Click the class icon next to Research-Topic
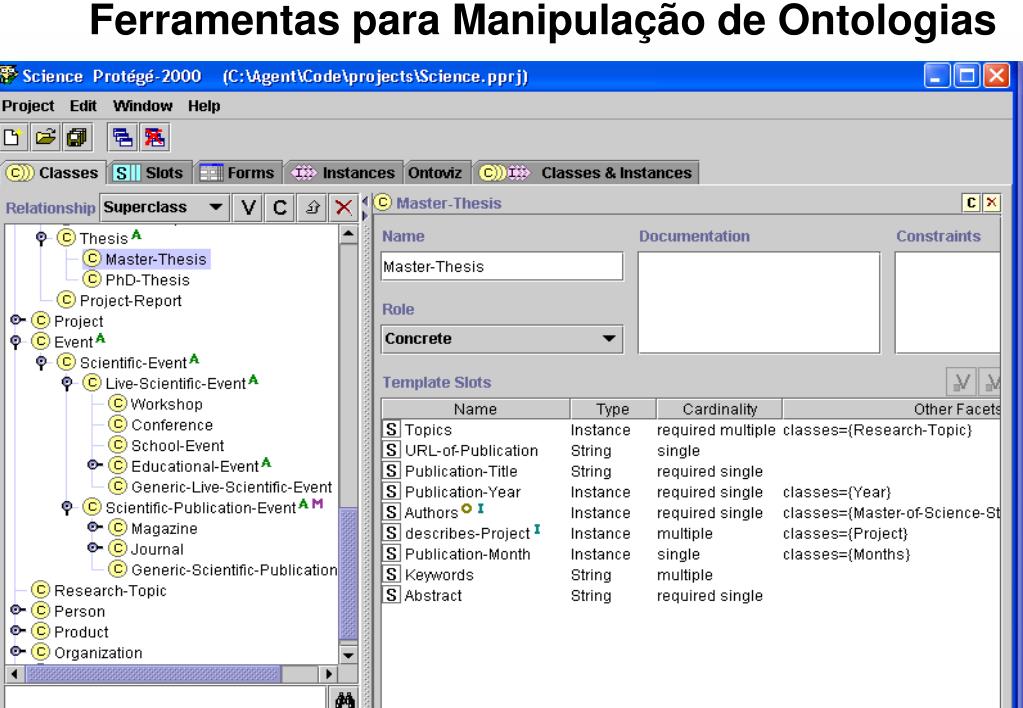The height and width of the screenshot is (708, 1023). click(40, 590)
